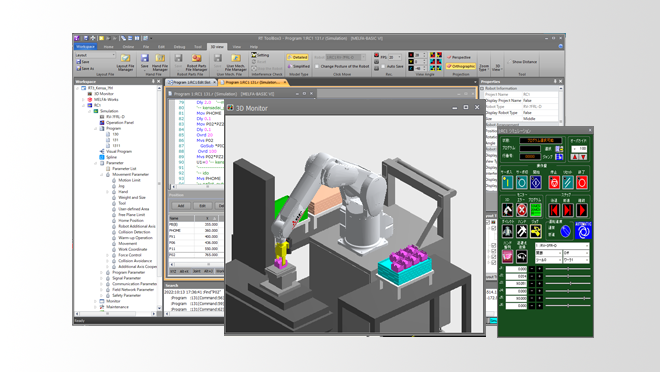The image size is (660, 372).
Task: Switch to the Debug ribbon tab
Action: (179, 47)
